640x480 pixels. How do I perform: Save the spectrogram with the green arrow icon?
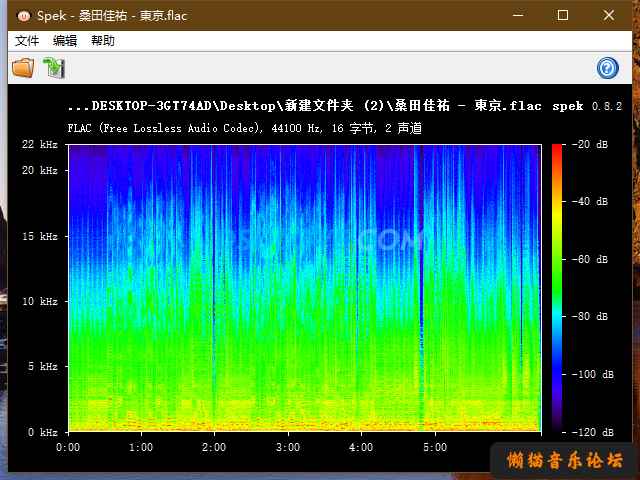tap(54, 68)
